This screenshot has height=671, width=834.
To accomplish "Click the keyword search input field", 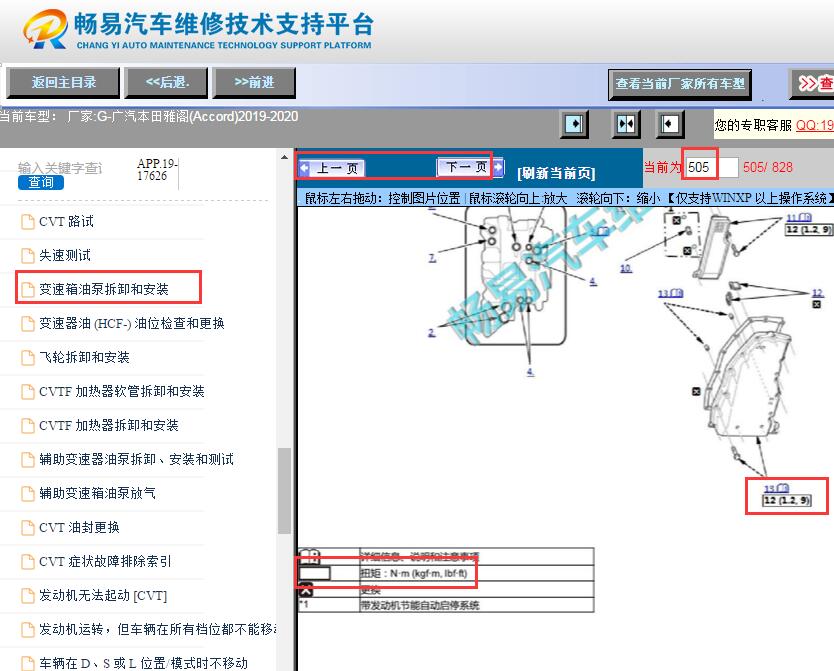I will coord(60,168).
